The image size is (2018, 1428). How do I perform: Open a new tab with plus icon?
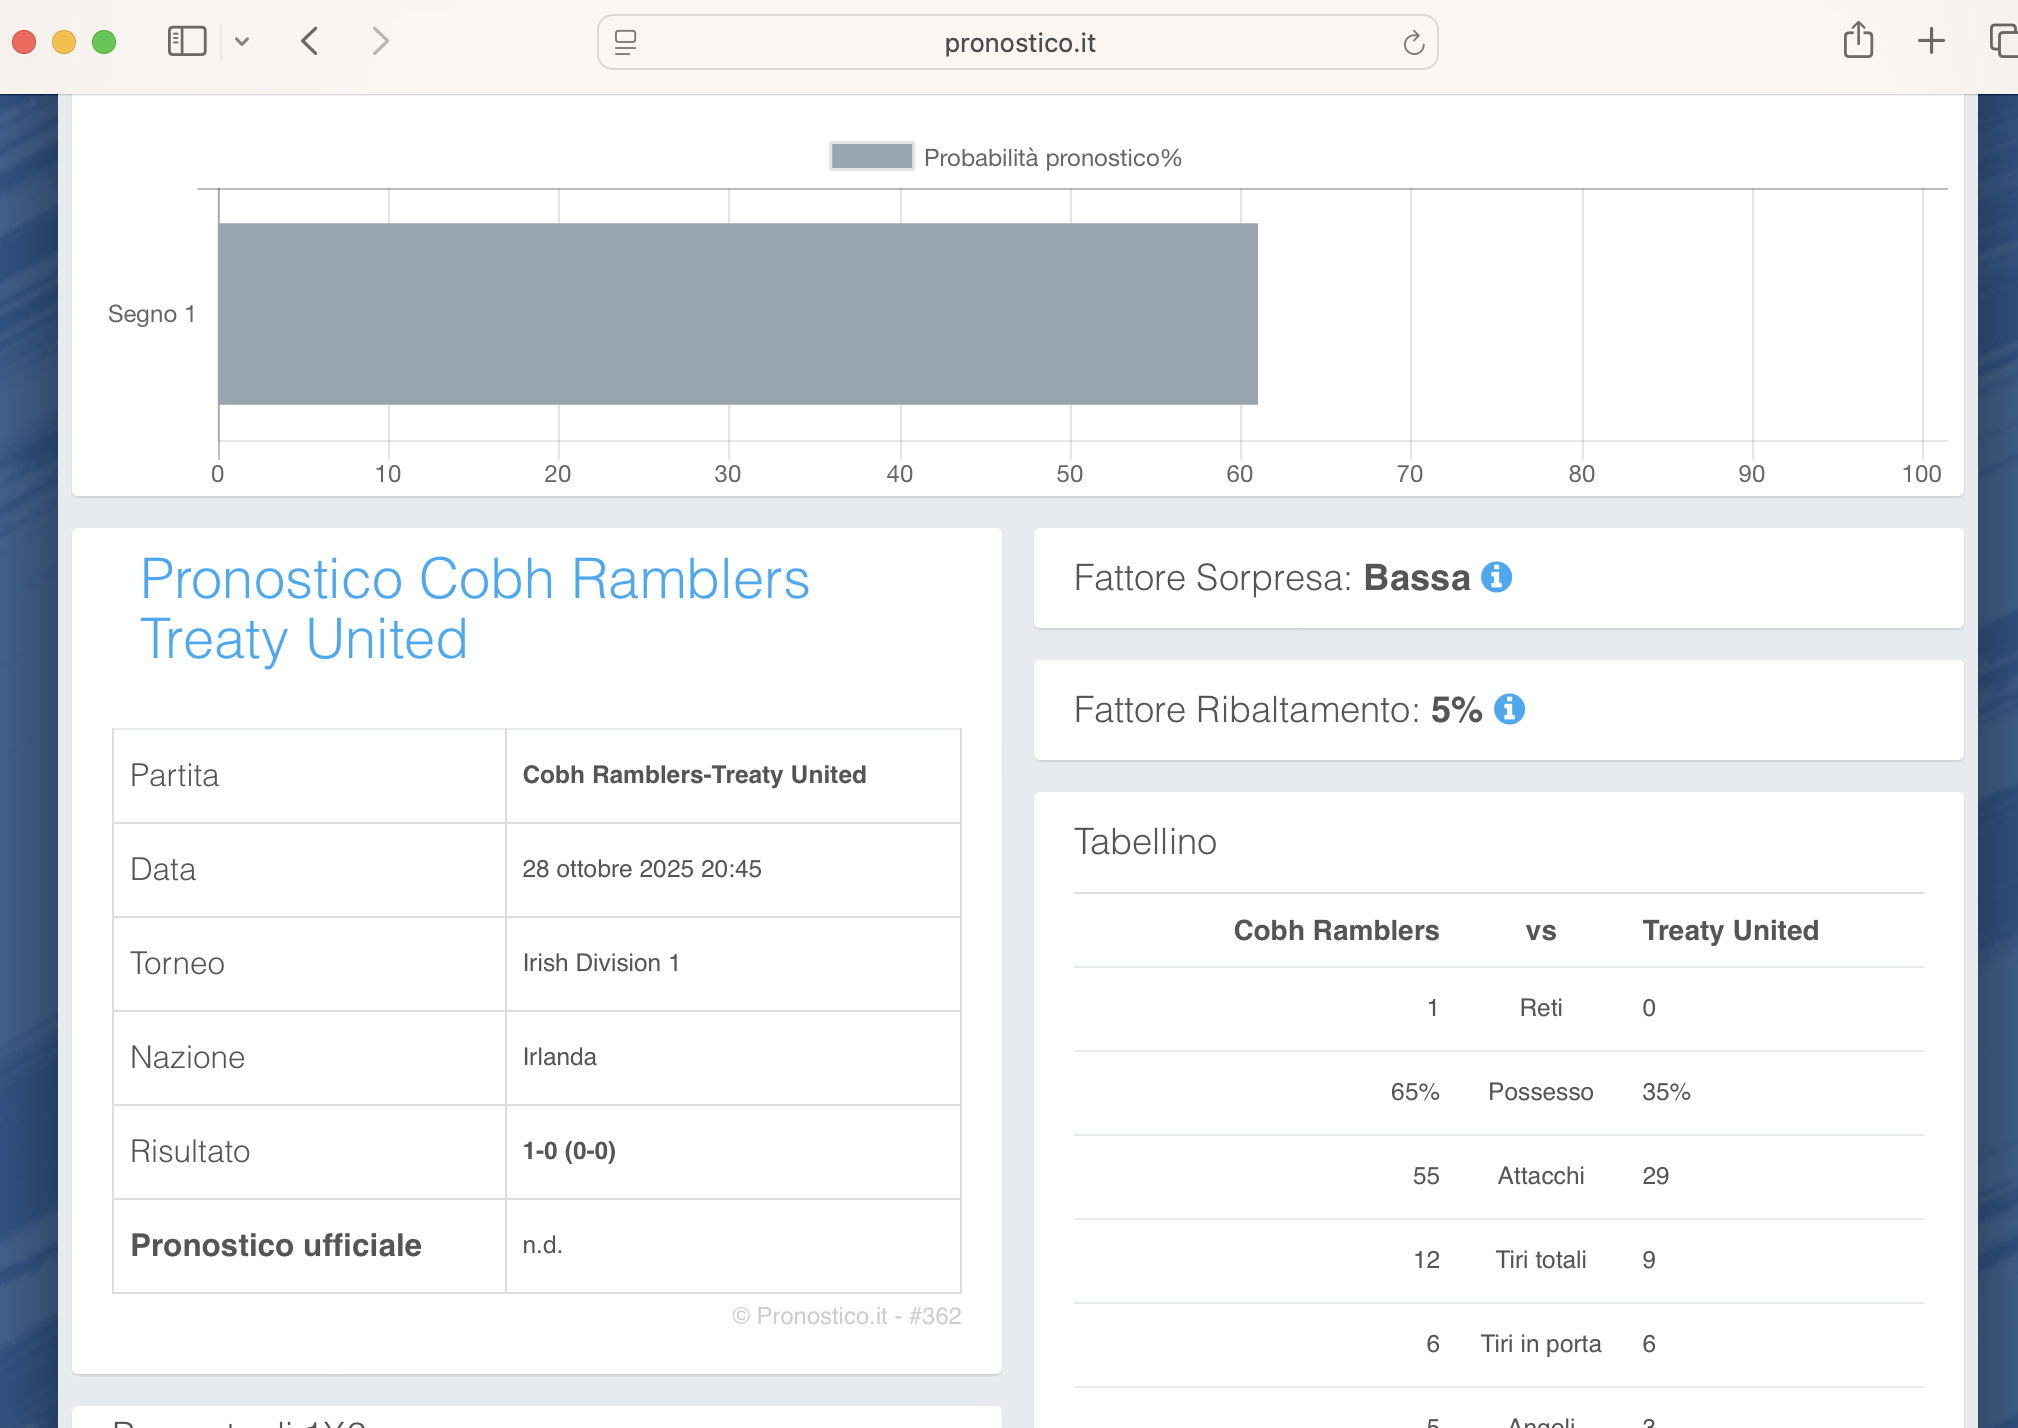point(1931,42)
